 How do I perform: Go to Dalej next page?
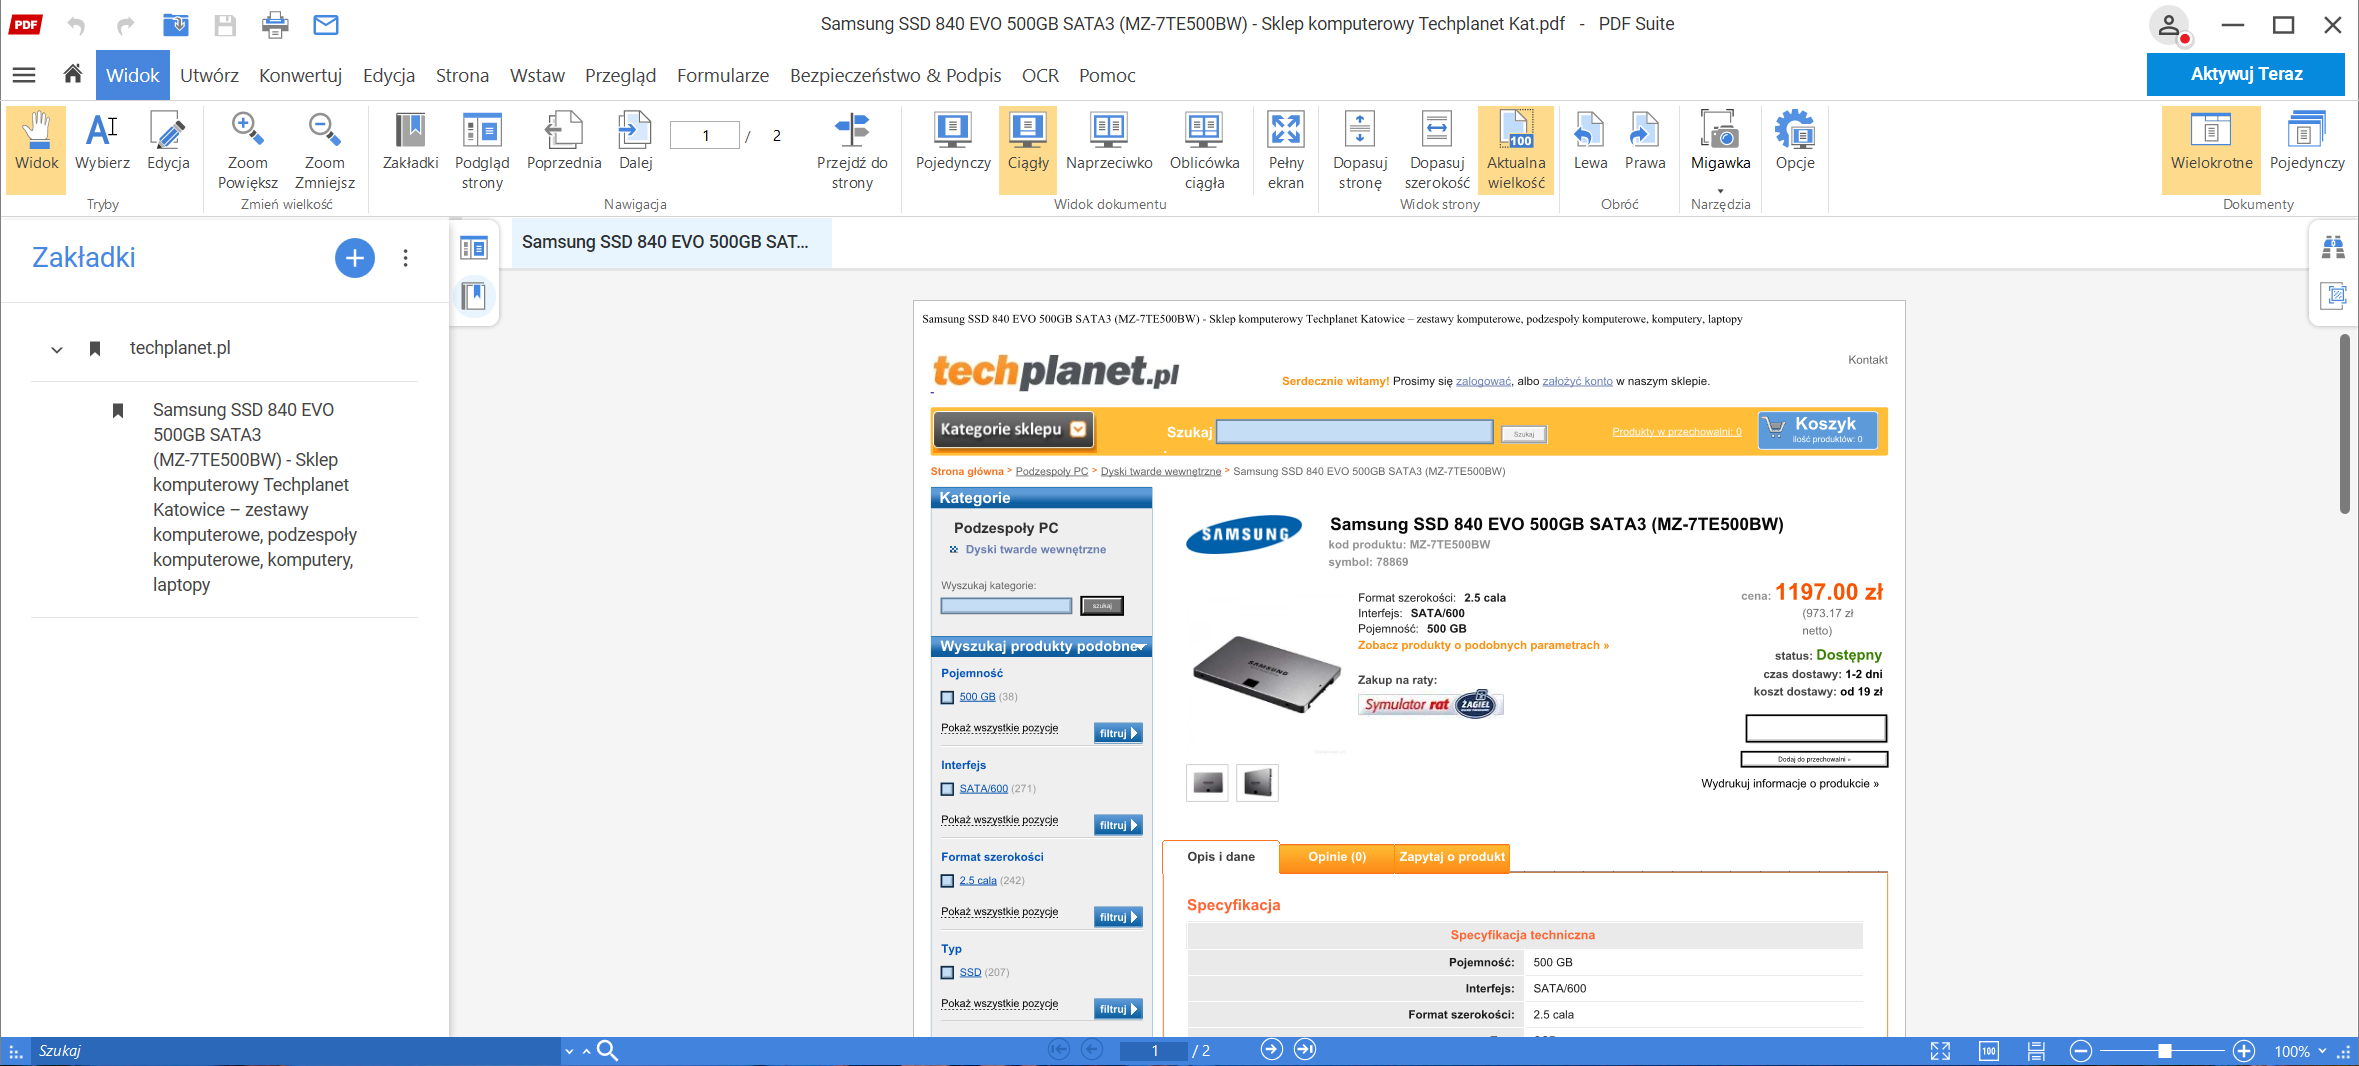tap(635, 142)
